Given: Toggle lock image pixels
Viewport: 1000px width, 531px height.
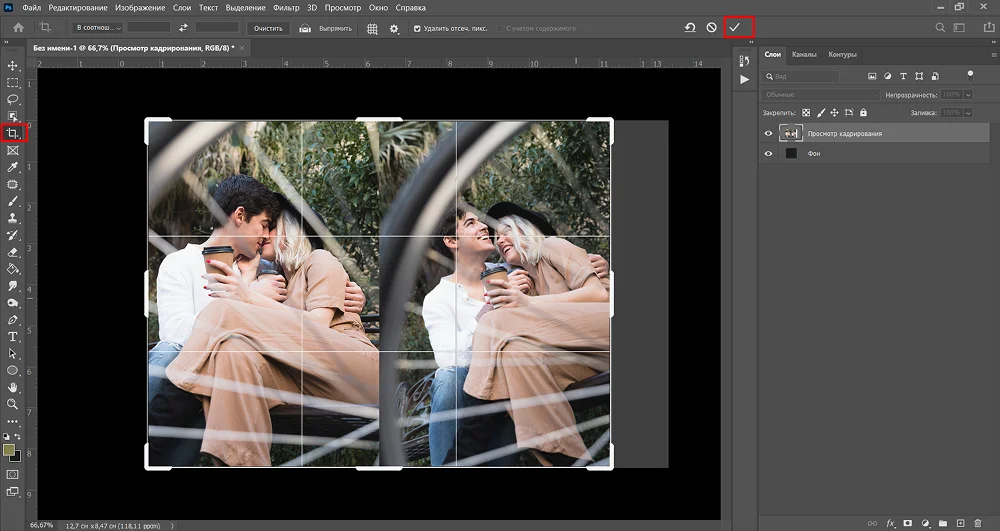Looking at the screenshot, I should (x=821, y=113).
